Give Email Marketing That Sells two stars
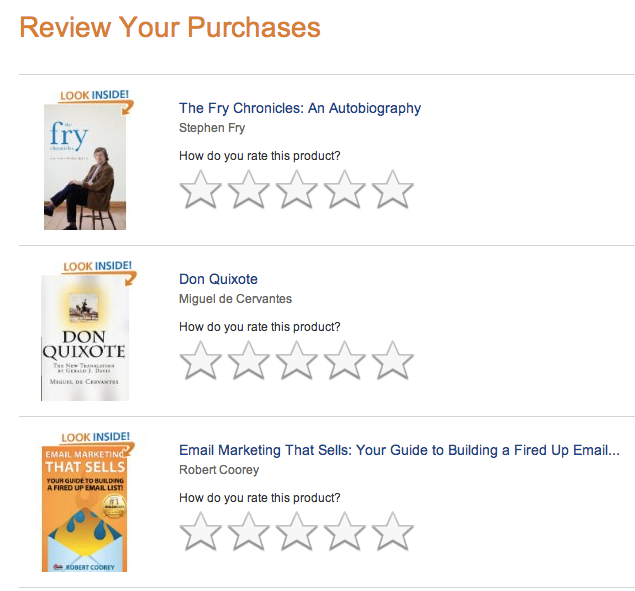635x591 pixels. coord(248,531)
